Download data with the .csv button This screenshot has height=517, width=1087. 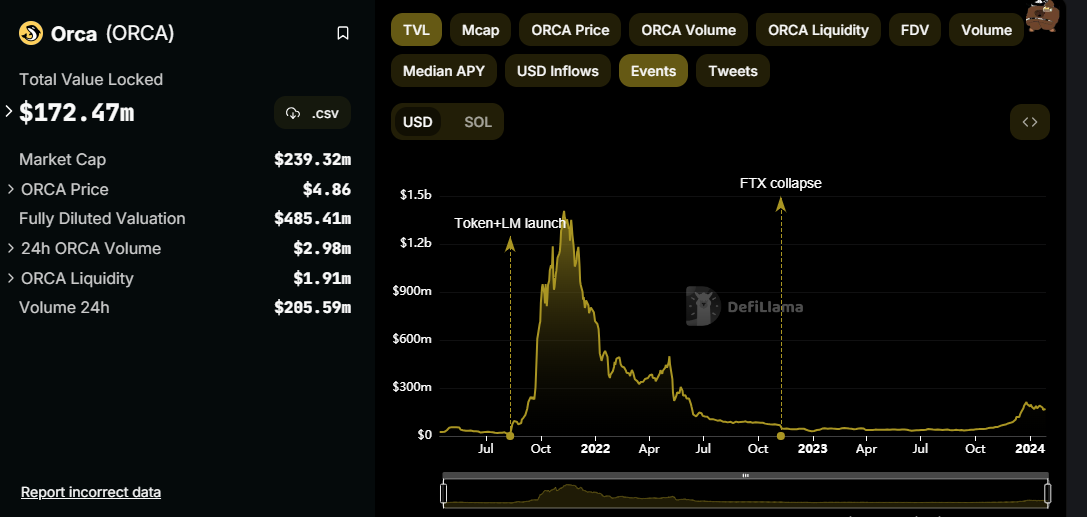click(312, 113)
